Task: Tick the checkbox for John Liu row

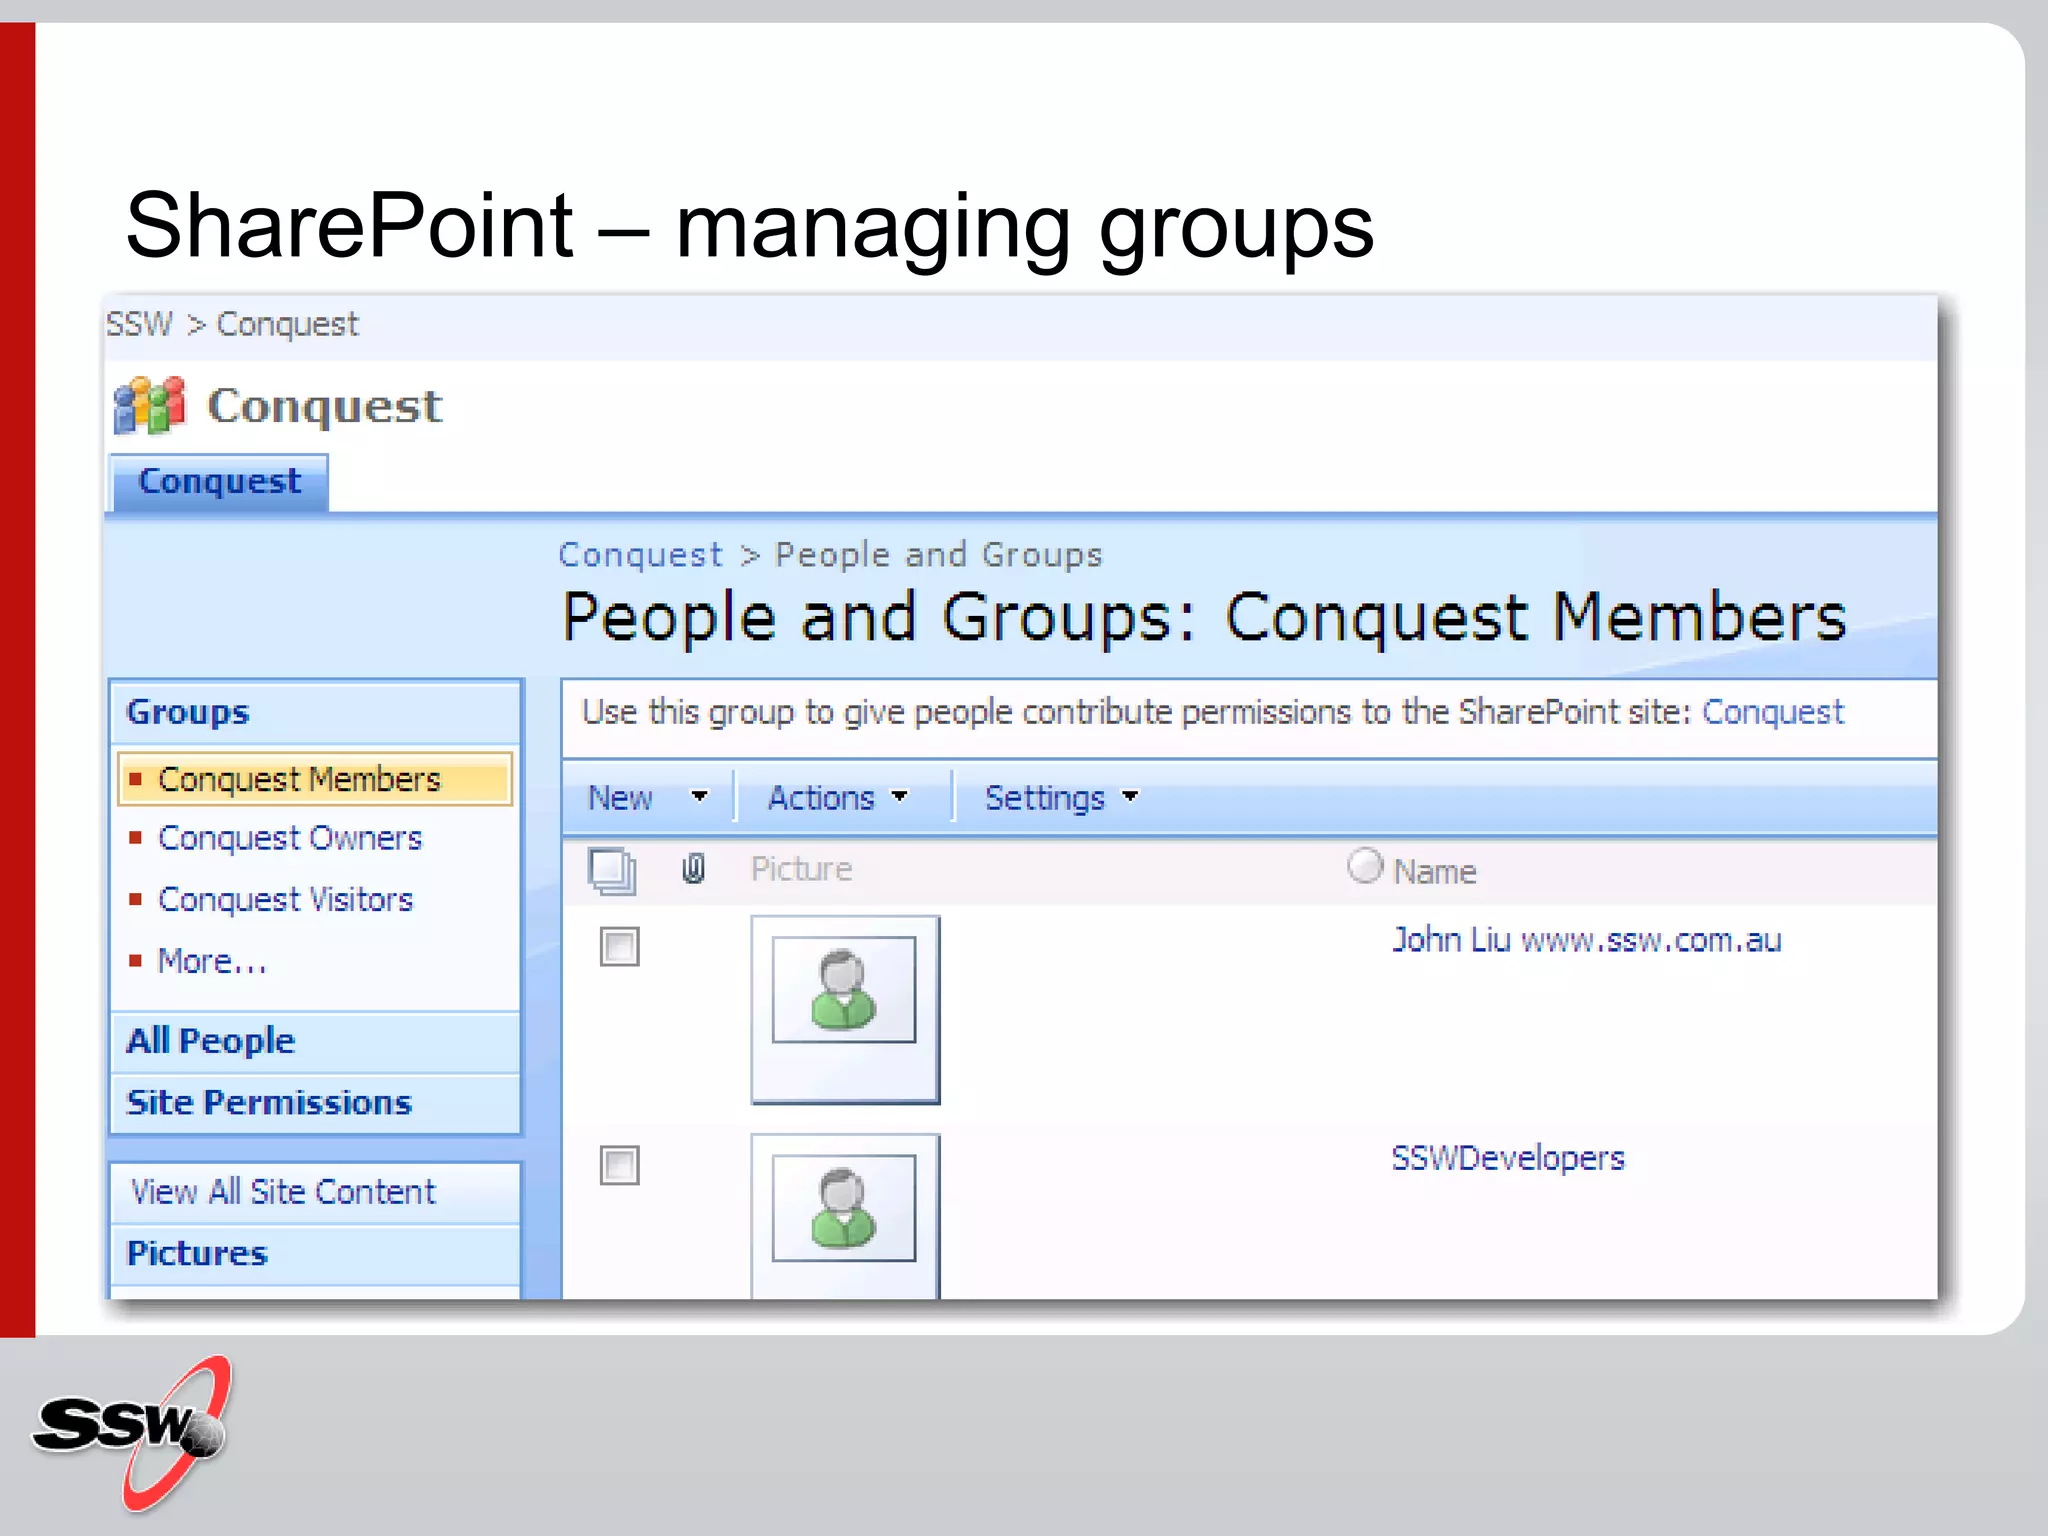Action: [619, 946]
